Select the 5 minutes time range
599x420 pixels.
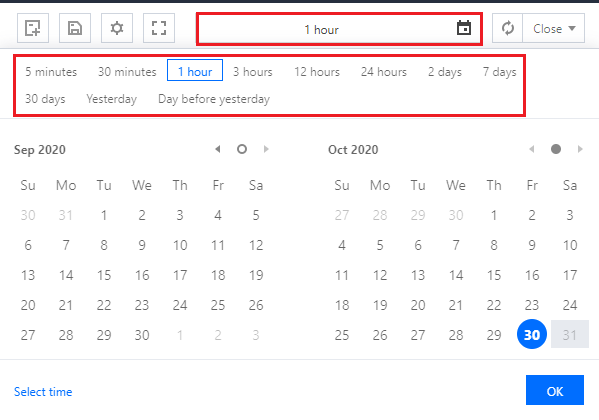click(51, 71)
